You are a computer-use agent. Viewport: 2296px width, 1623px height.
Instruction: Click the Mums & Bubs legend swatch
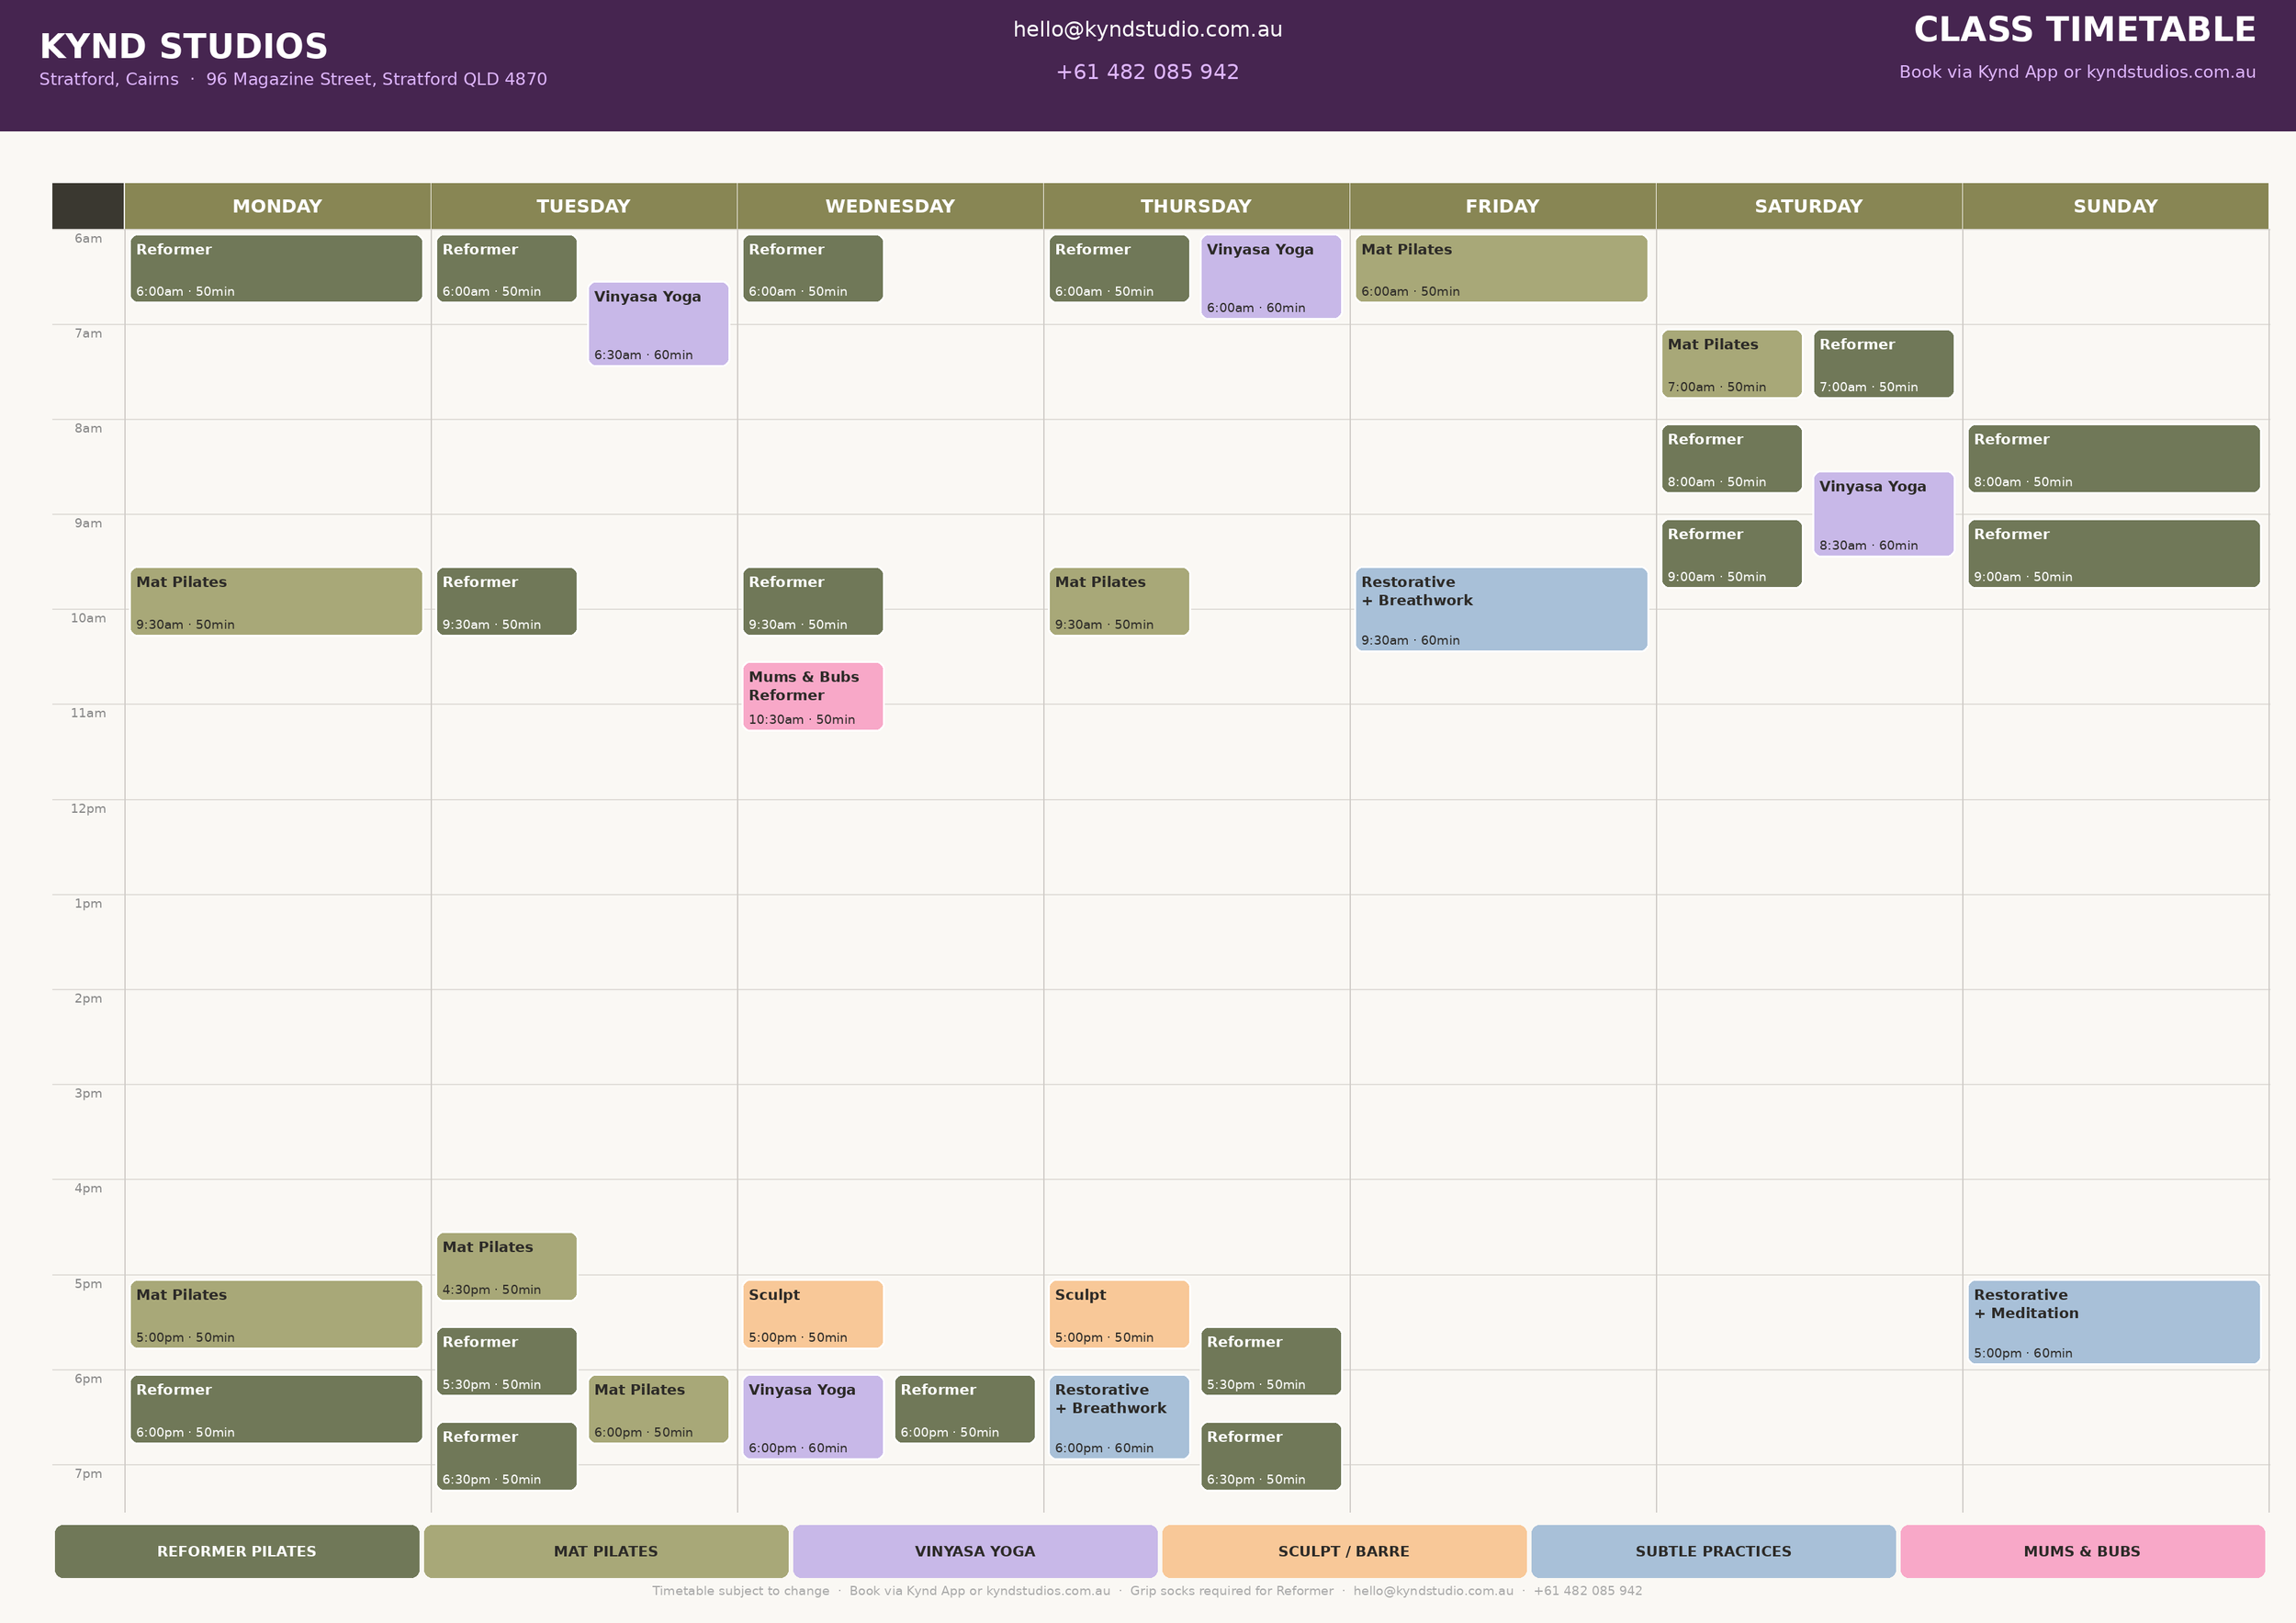tap(2081, 1551)
